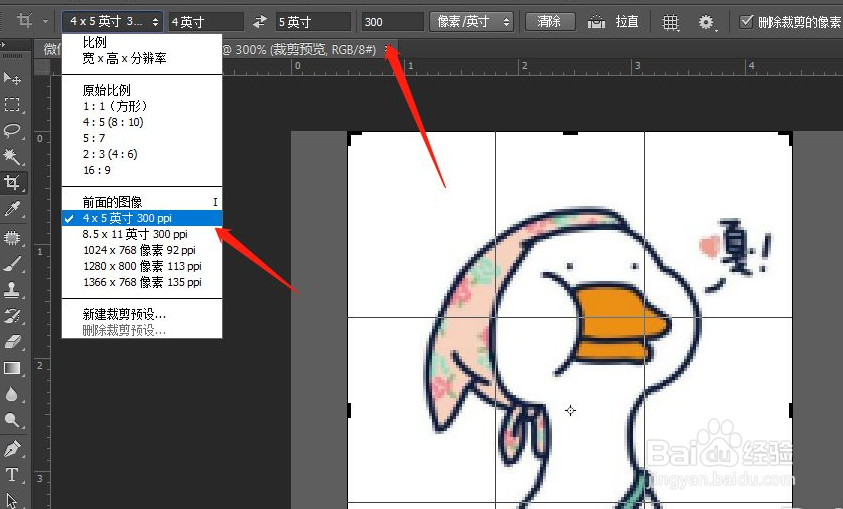843x509 pixels.
Task: Select the Pen tool
Action: pyautogui.click(x=12, y=448)
